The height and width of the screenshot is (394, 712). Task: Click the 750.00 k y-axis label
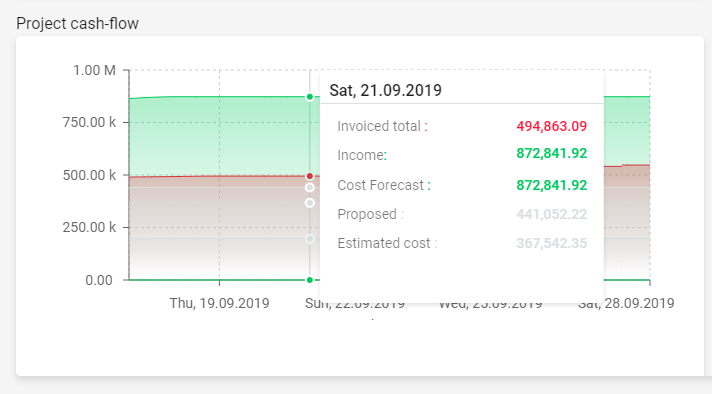[89, 122]
